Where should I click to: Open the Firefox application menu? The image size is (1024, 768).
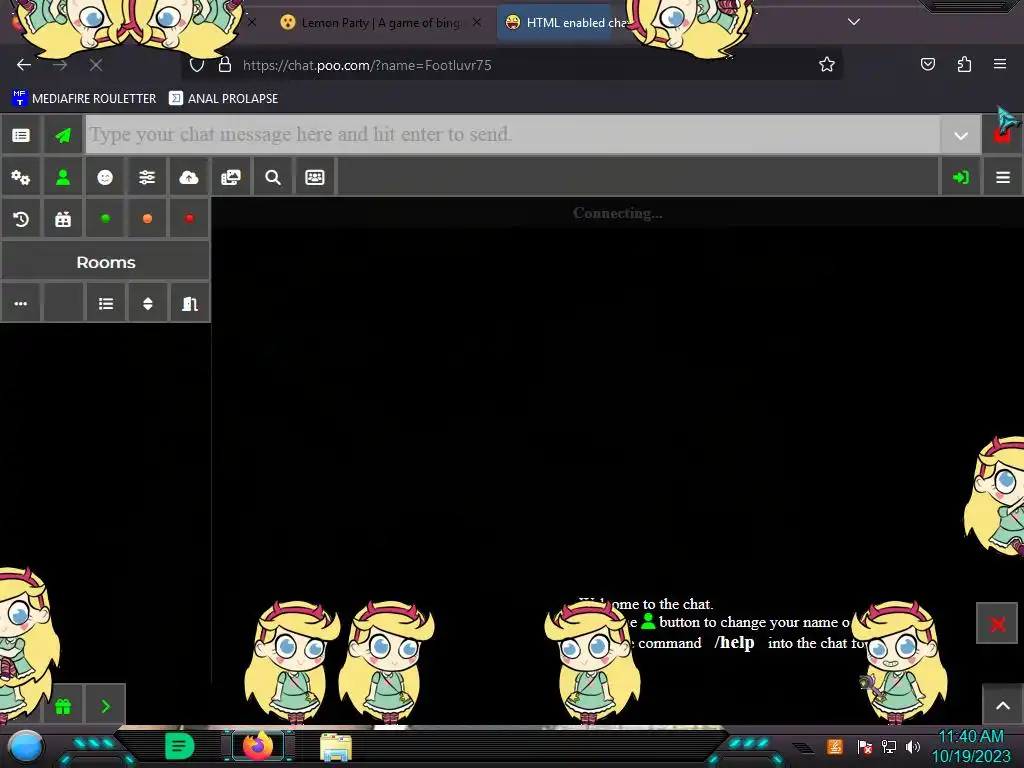pyautogui.click(x=1000, y=64)
